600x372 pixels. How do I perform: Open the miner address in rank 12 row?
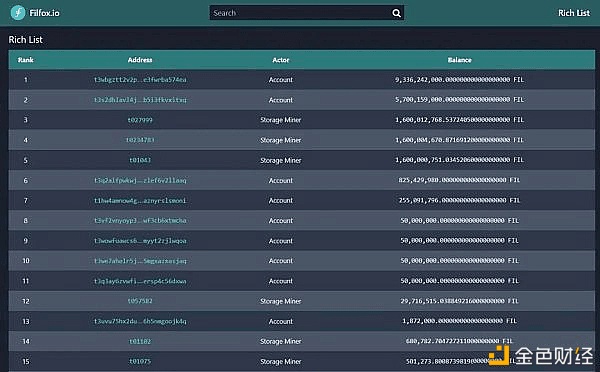coord(140,301)
